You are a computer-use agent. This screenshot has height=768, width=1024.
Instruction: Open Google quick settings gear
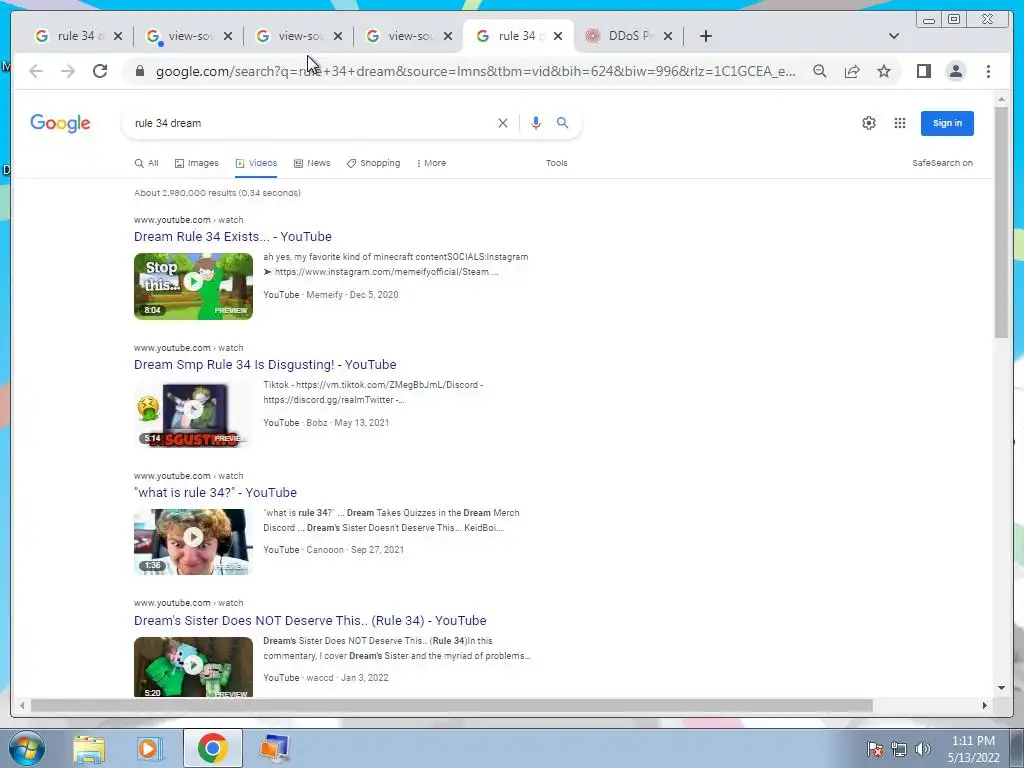(x=869, y=123)
